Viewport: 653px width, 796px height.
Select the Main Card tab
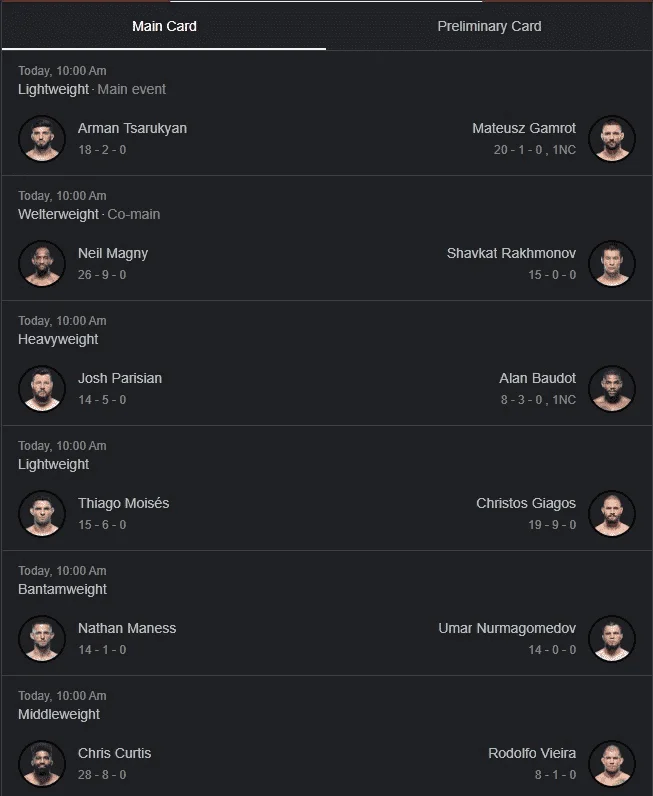[164, 26]
